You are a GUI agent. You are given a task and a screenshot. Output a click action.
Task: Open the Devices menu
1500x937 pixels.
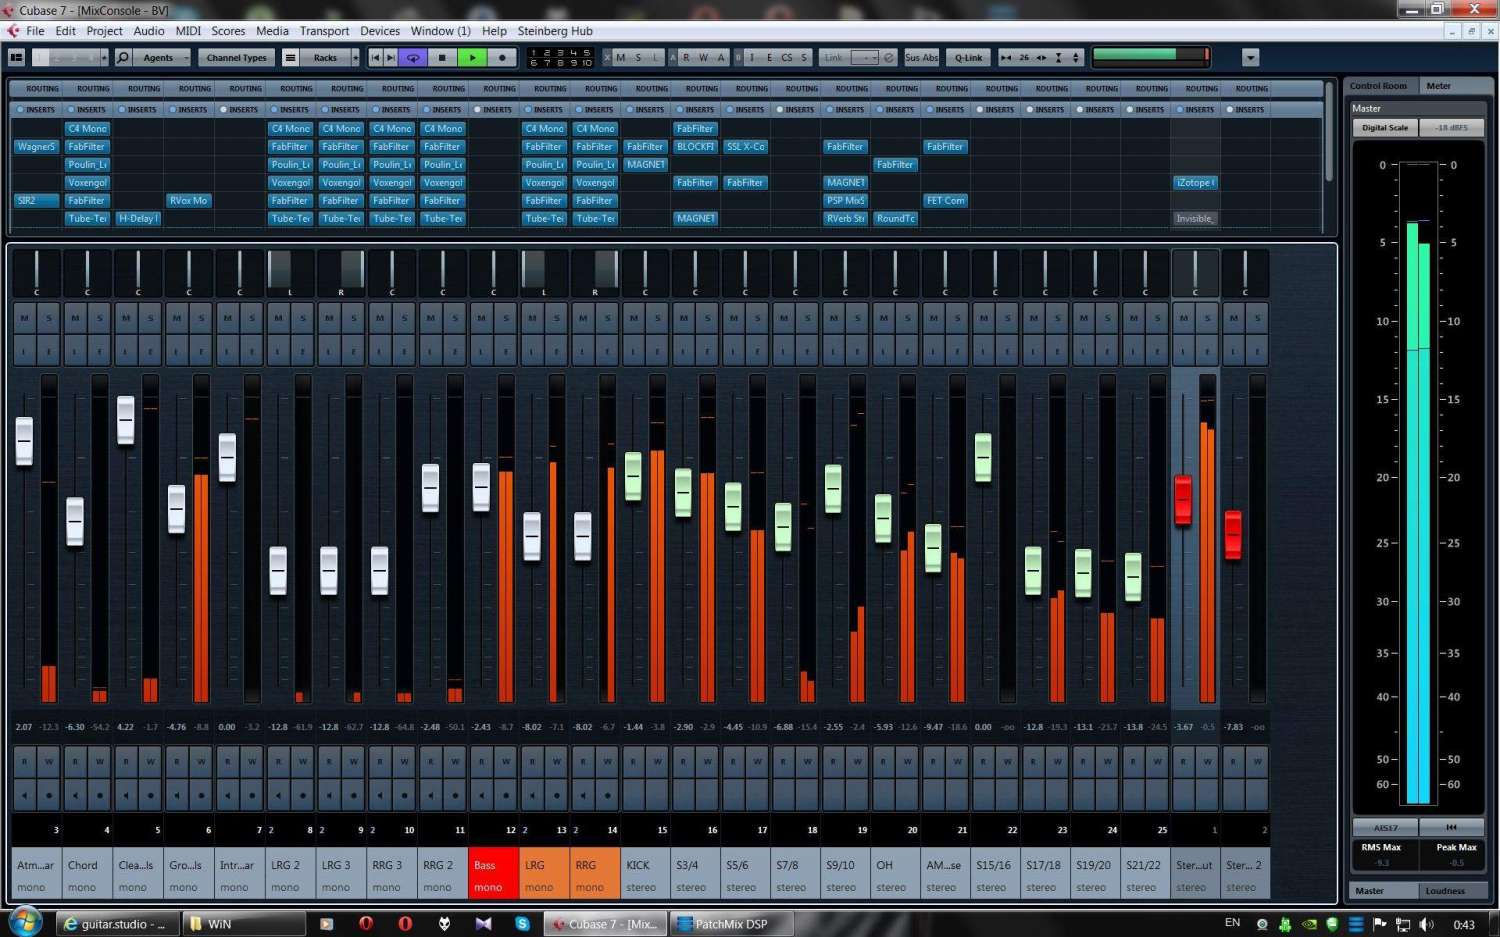pyautogui.click(x=380, y=31)
